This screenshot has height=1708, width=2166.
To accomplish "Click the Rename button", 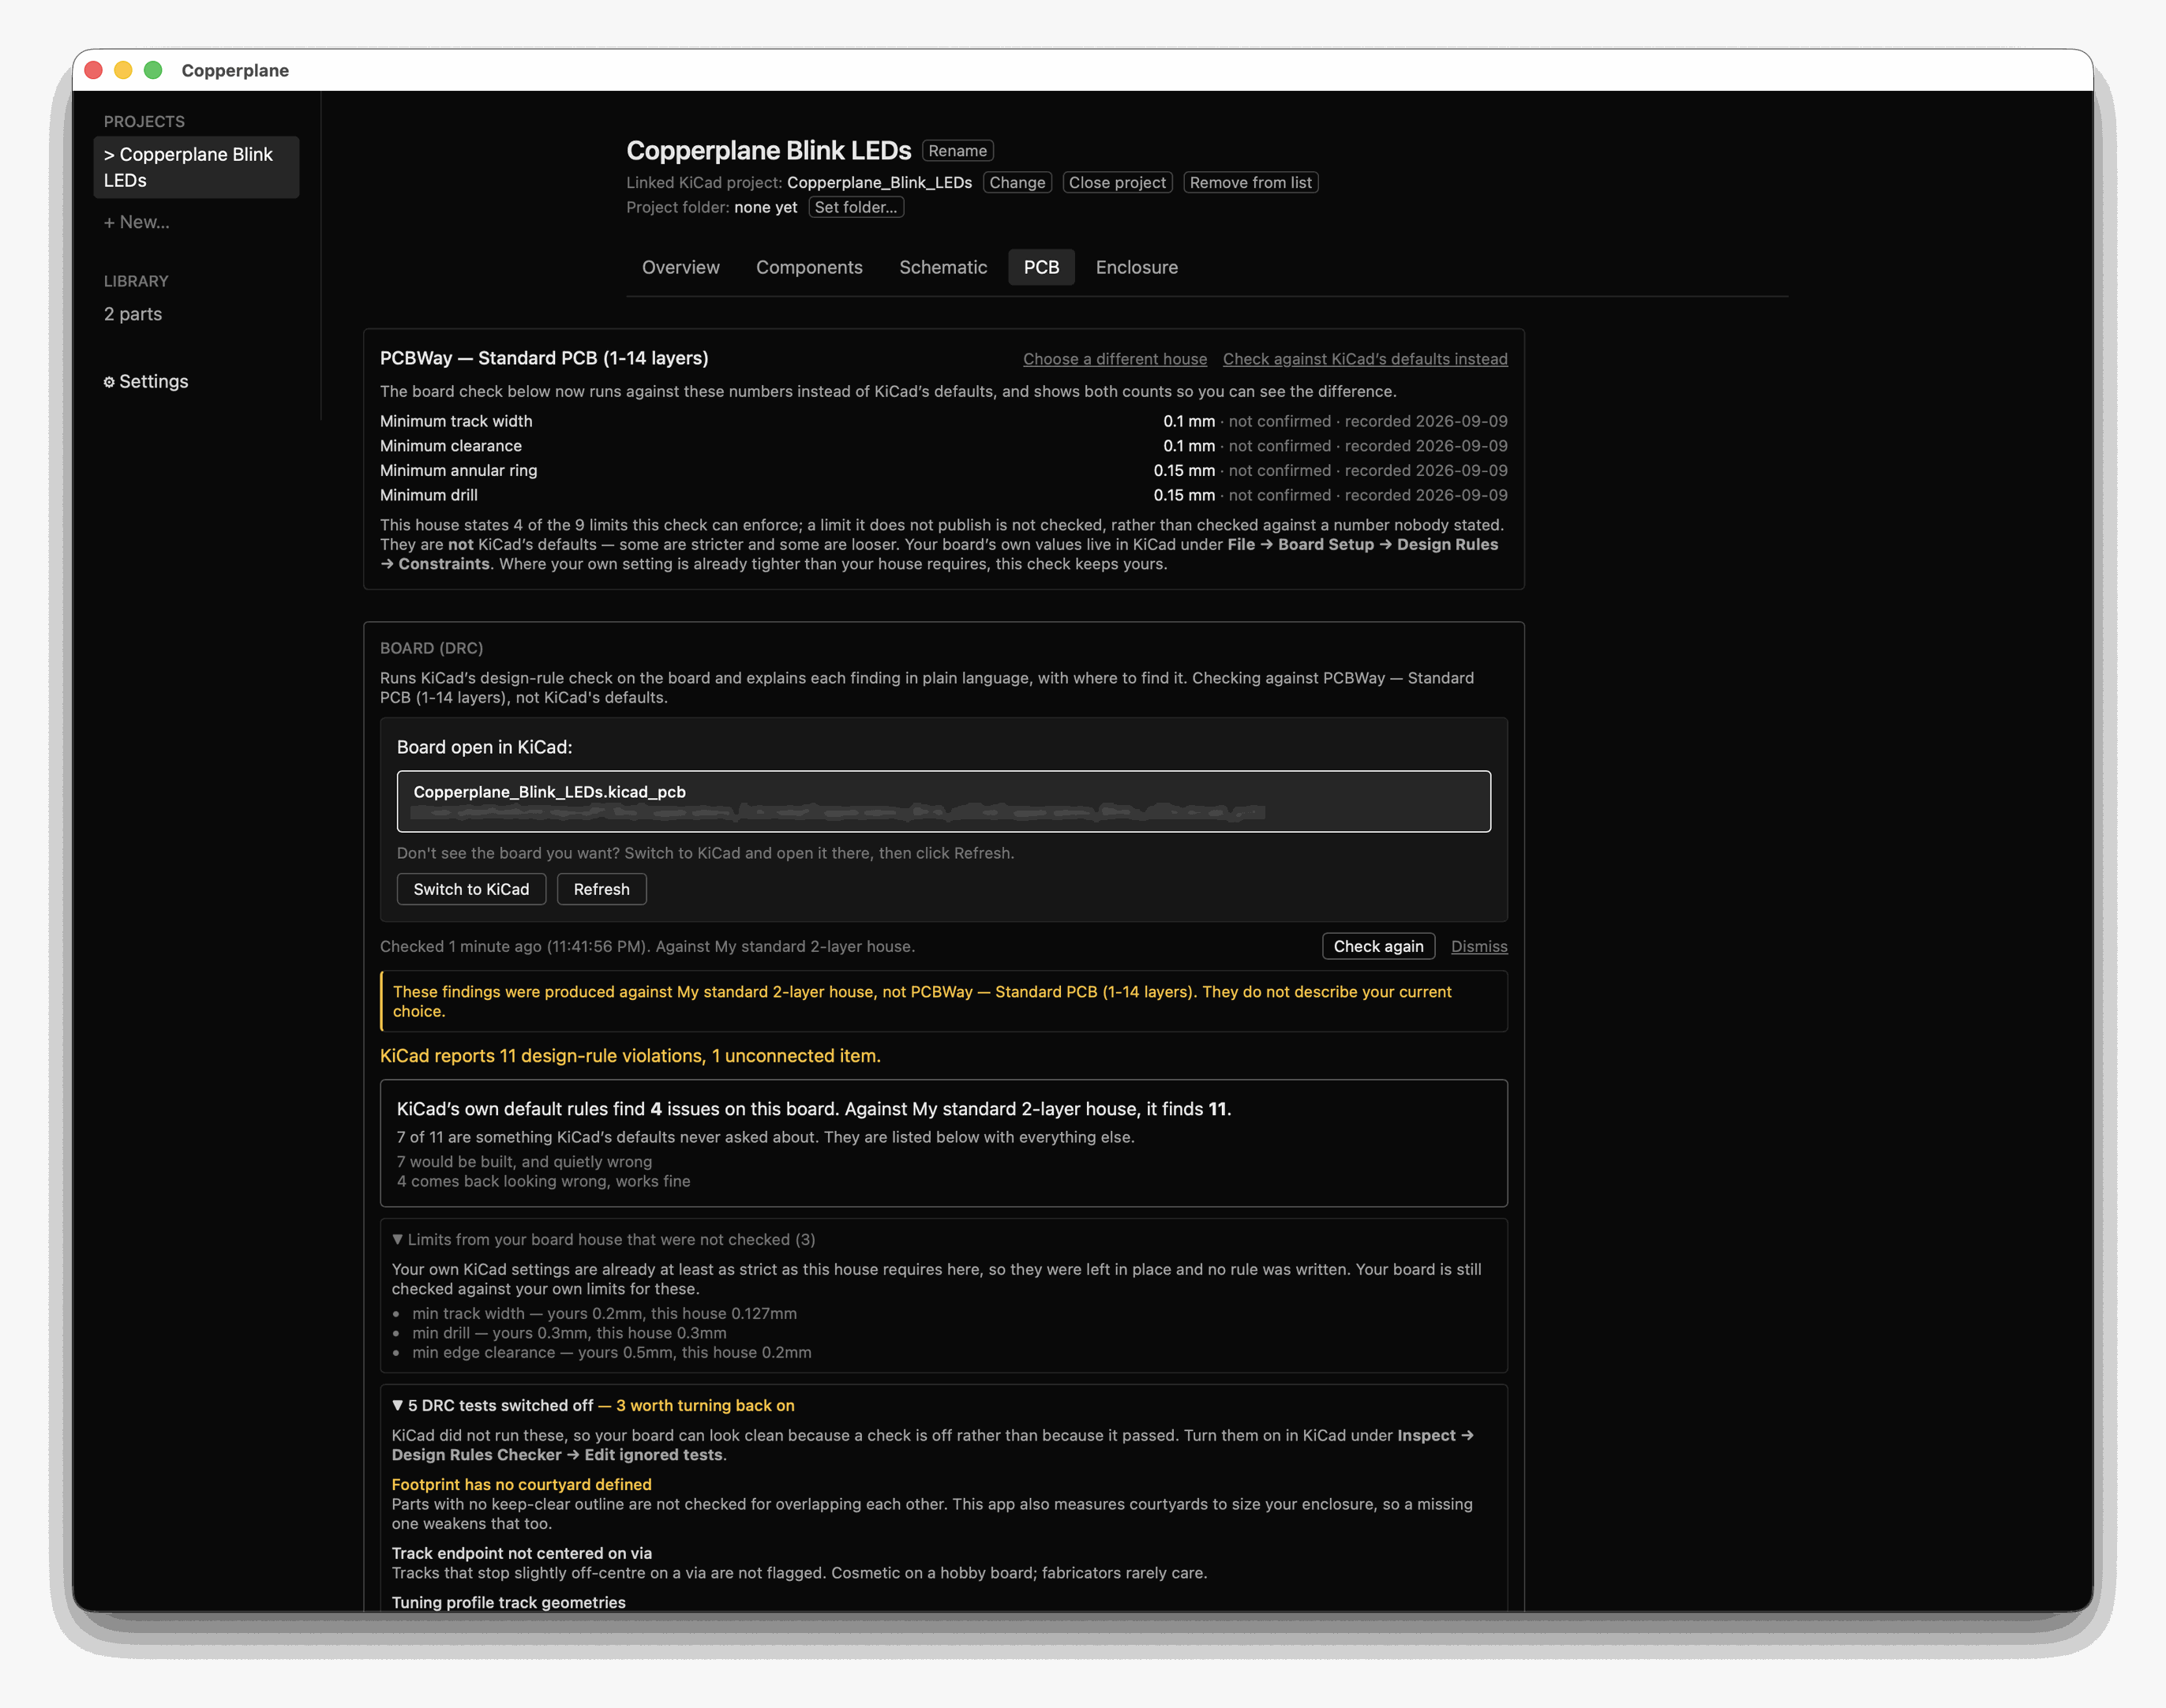I will coord(957,151).
